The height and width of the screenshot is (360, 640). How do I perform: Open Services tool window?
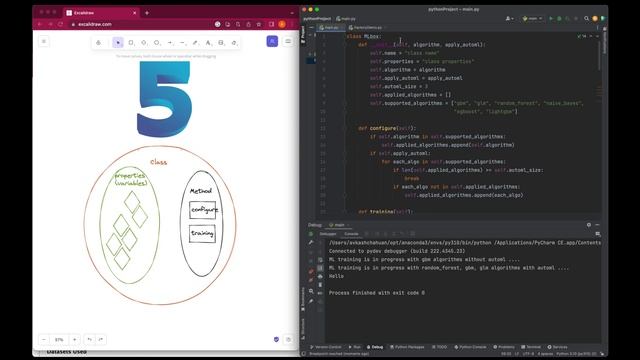coord(558,347)
